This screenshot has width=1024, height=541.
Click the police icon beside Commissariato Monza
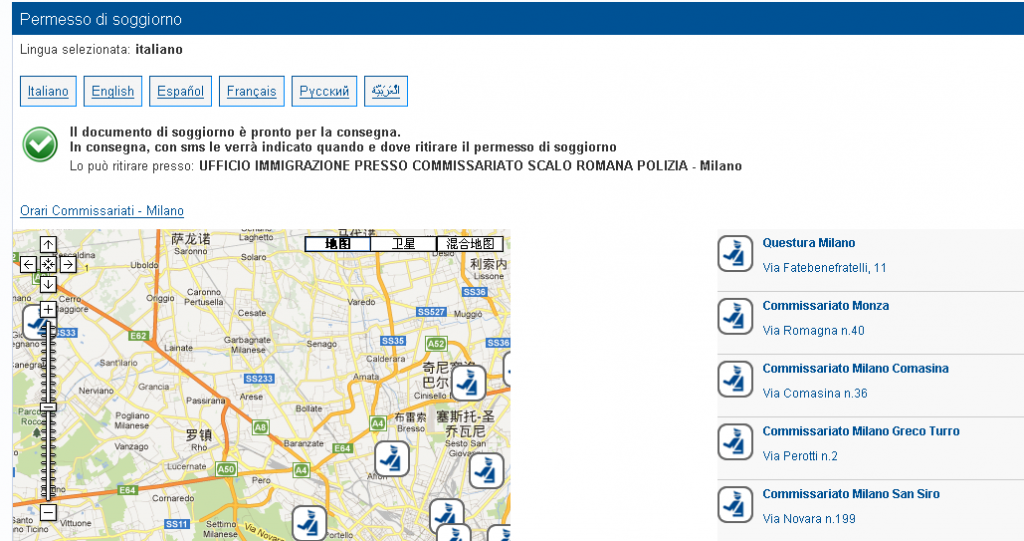(735, 316)
